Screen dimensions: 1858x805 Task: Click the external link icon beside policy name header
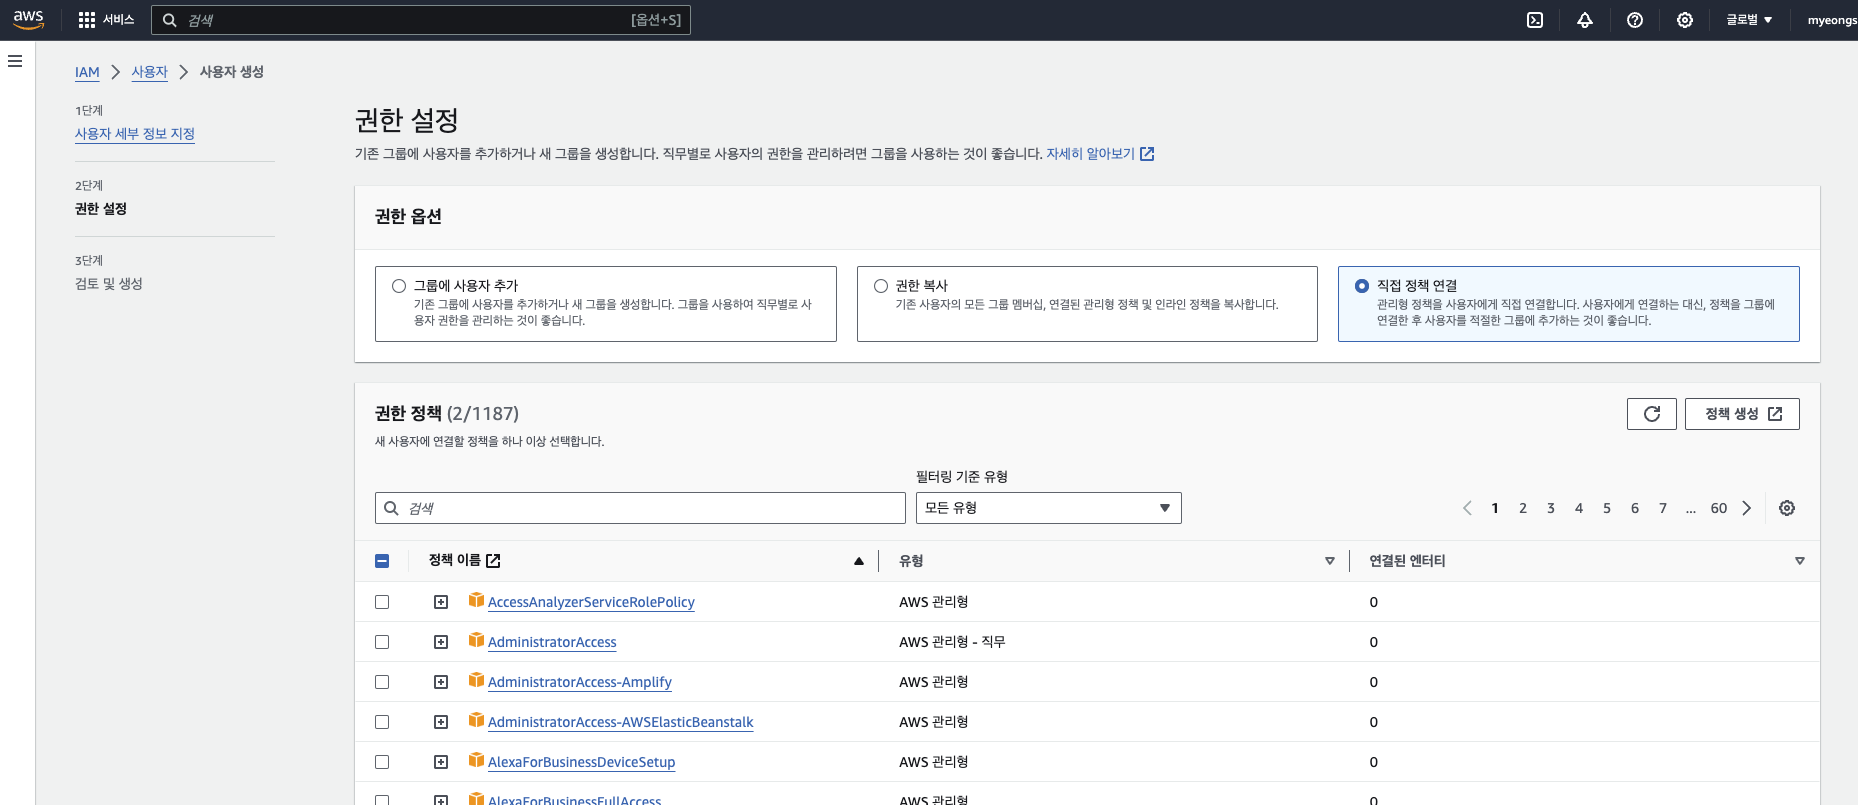pyautogui.click(x=493, y=561)
